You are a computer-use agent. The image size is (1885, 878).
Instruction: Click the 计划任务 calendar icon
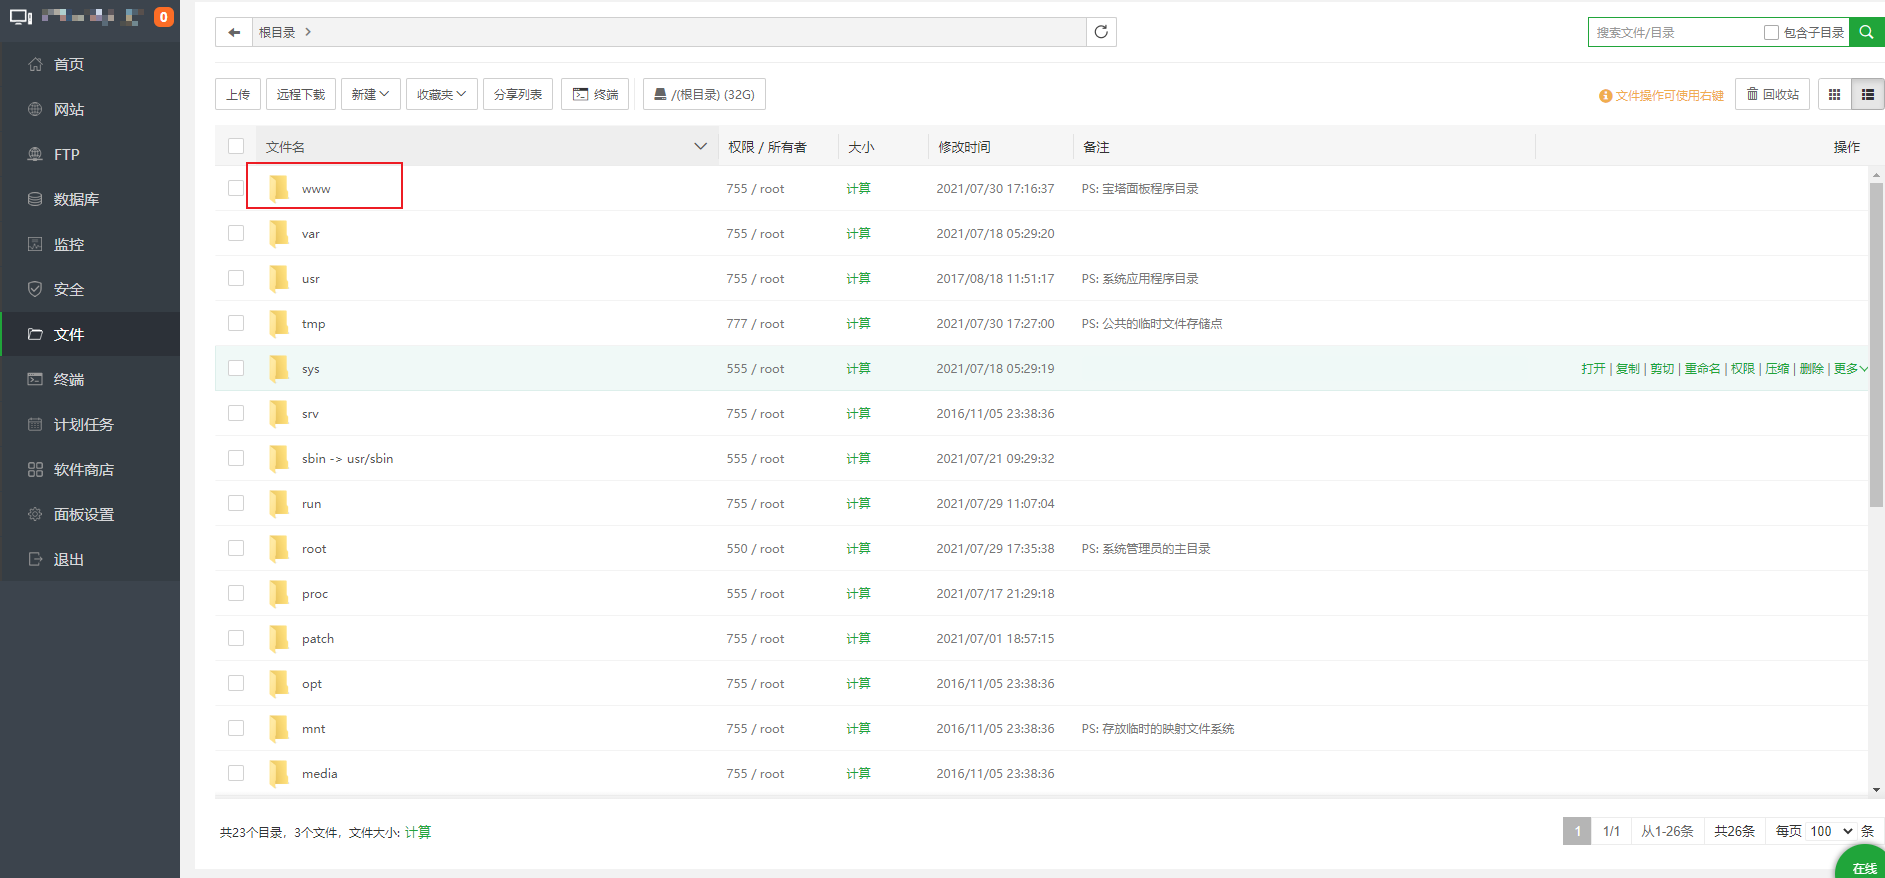pos(35,424)
